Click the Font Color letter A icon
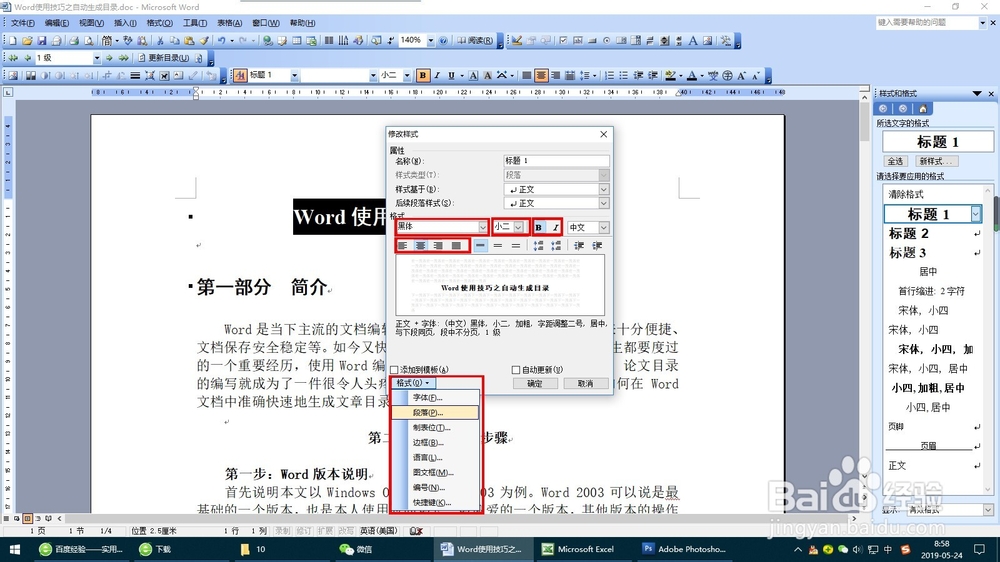The image size is (1000, 562). click(691, 75)
